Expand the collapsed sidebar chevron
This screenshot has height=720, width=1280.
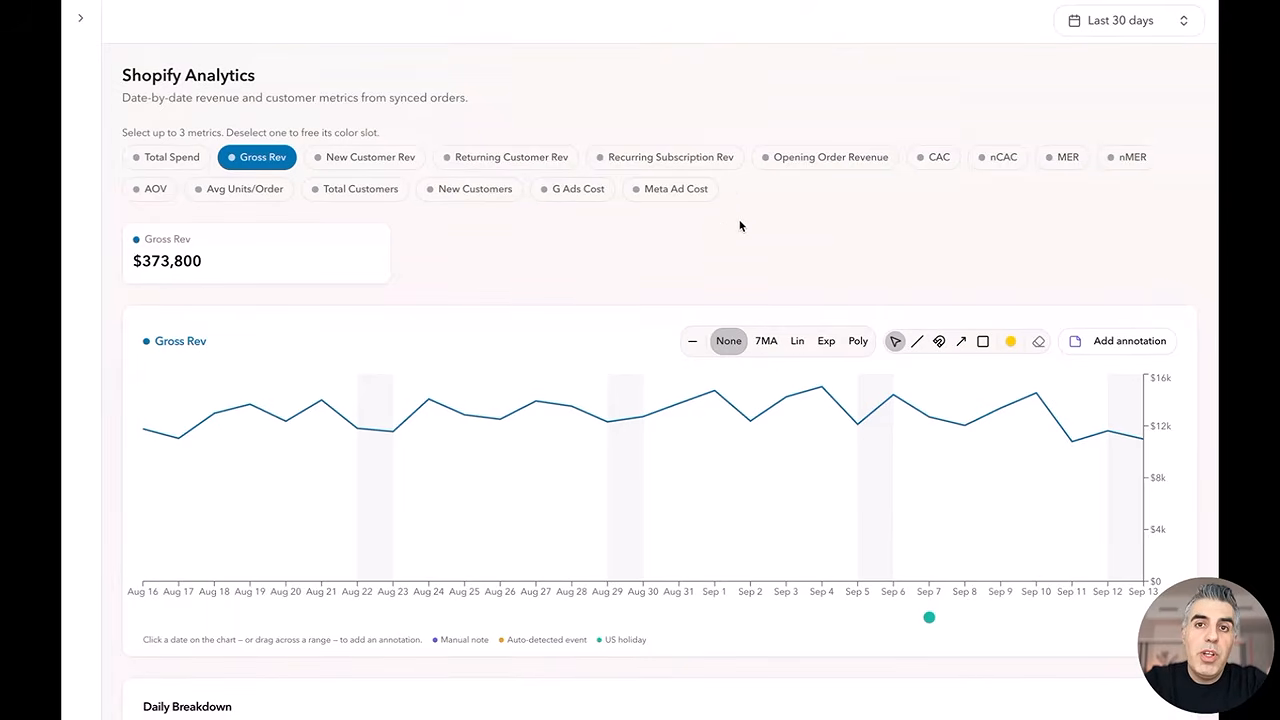coord(81,18)
